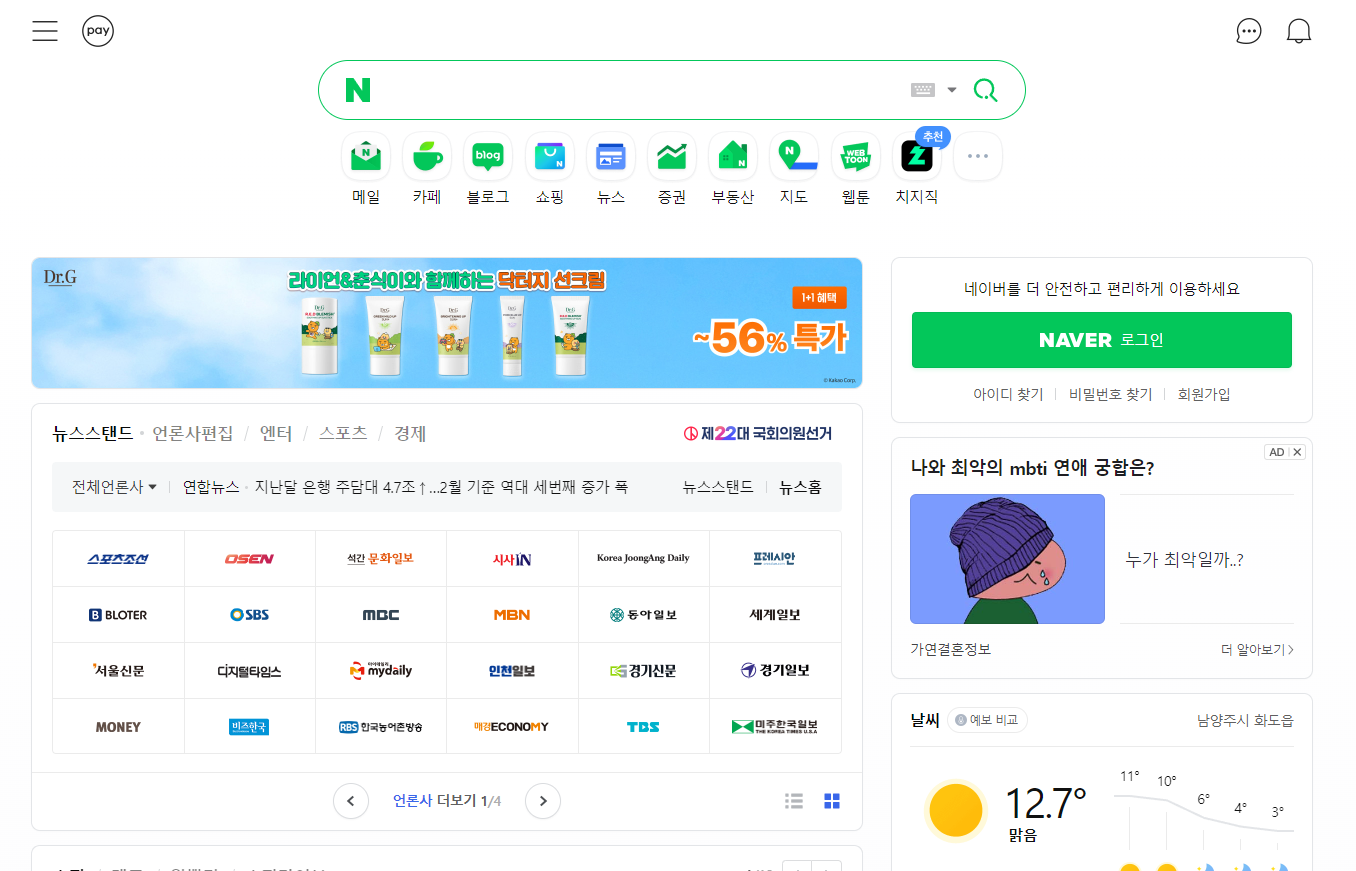Open 아이디 찾기 link
The height and width of the screenshot is (871, 1356).
tap(1008, 394)
